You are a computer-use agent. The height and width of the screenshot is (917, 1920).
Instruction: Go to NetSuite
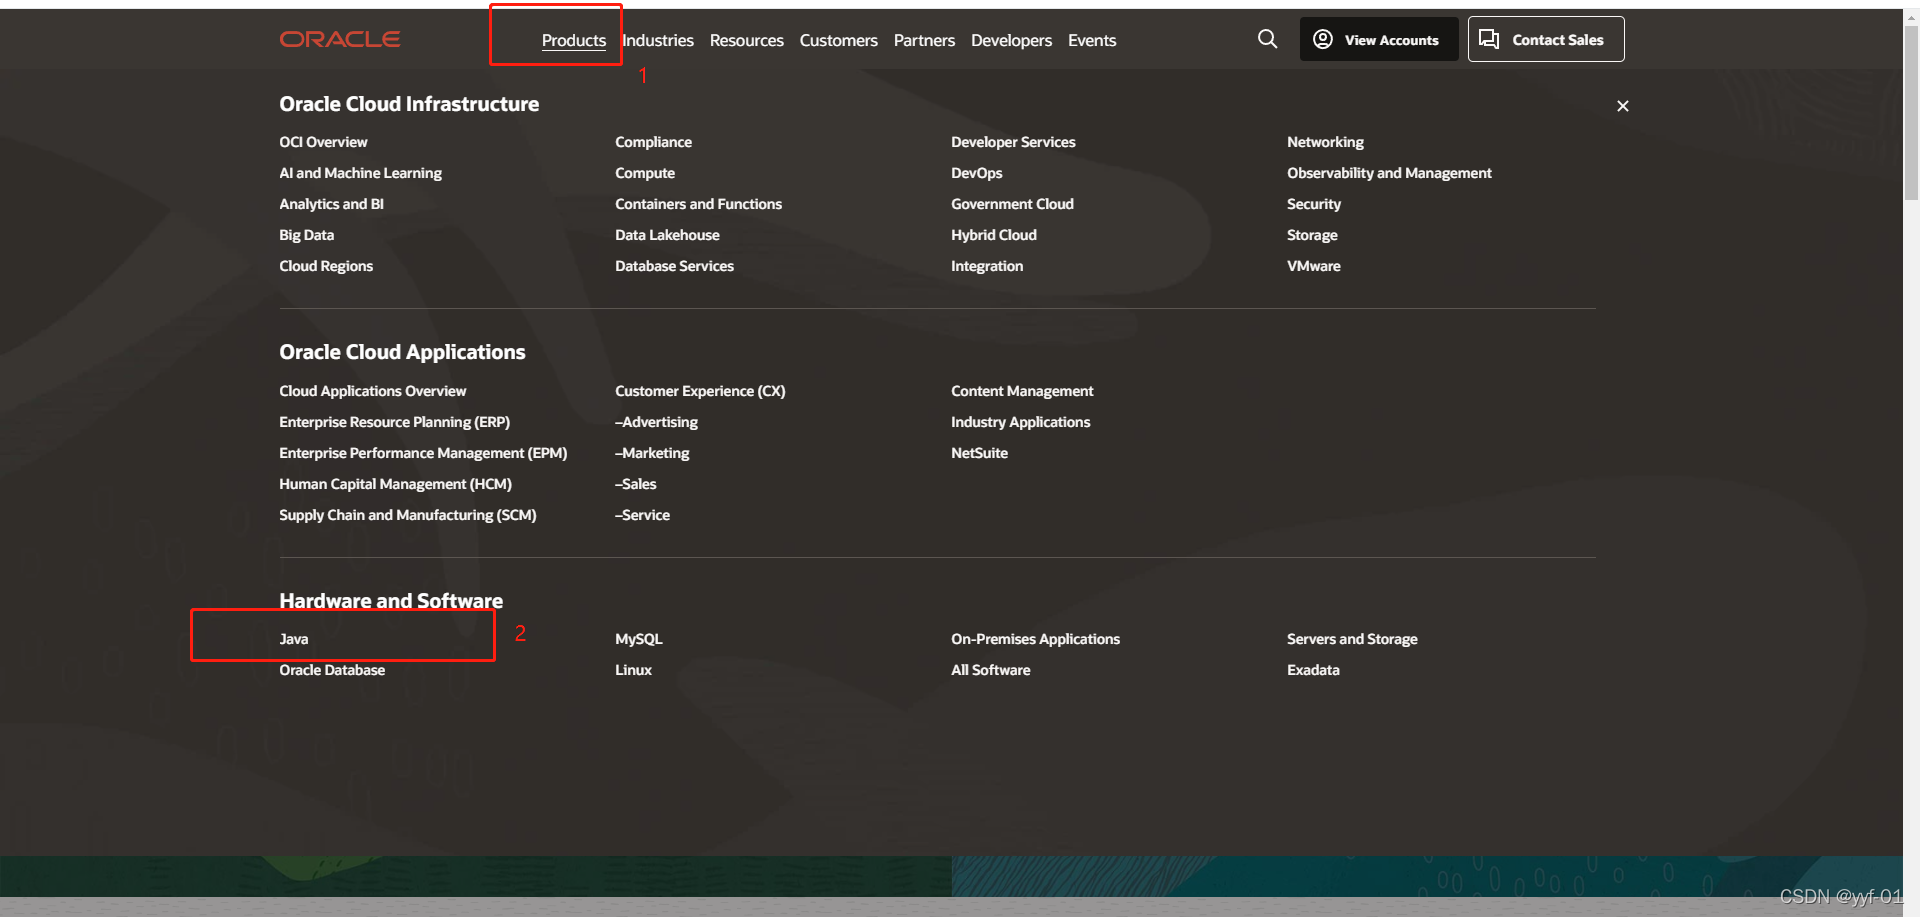[979, 453]
